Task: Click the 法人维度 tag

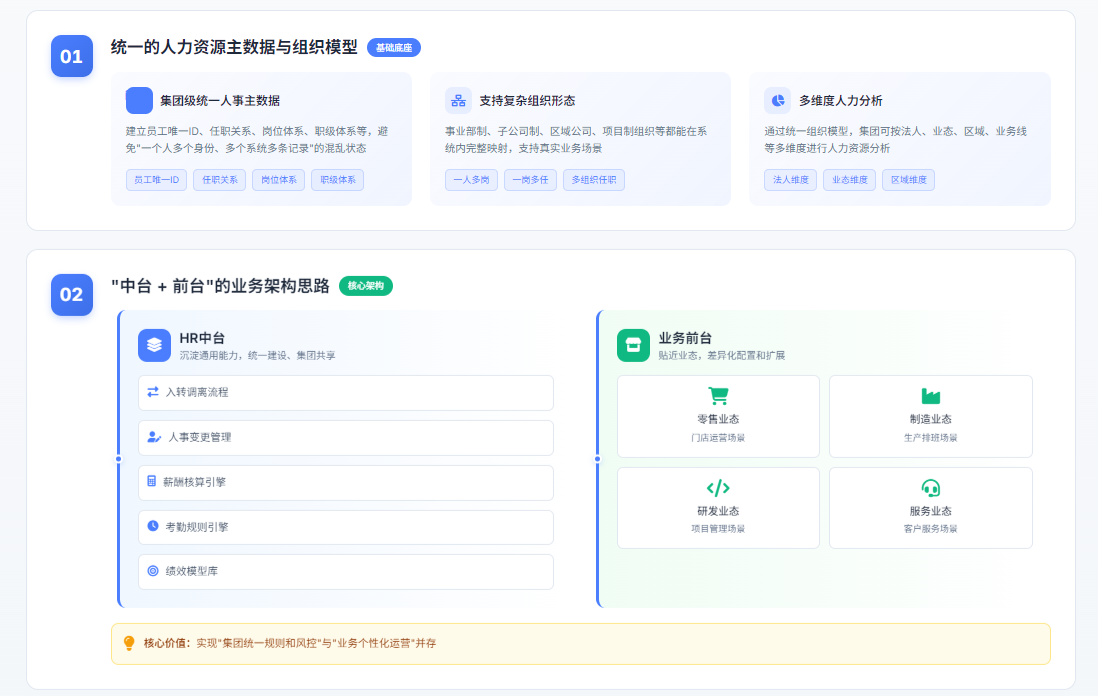Action: click(790, 180)
